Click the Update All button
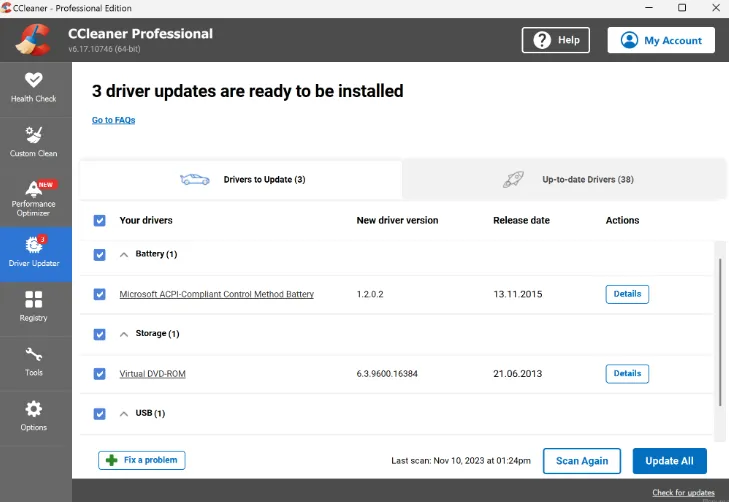The image size is (729, 502). (x=669, y=461)
